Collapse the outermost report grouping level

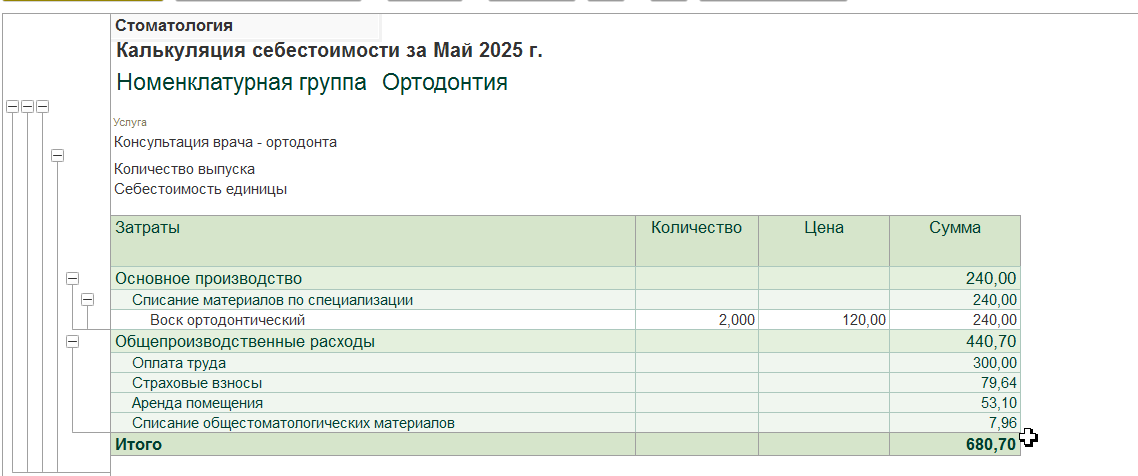12,107
